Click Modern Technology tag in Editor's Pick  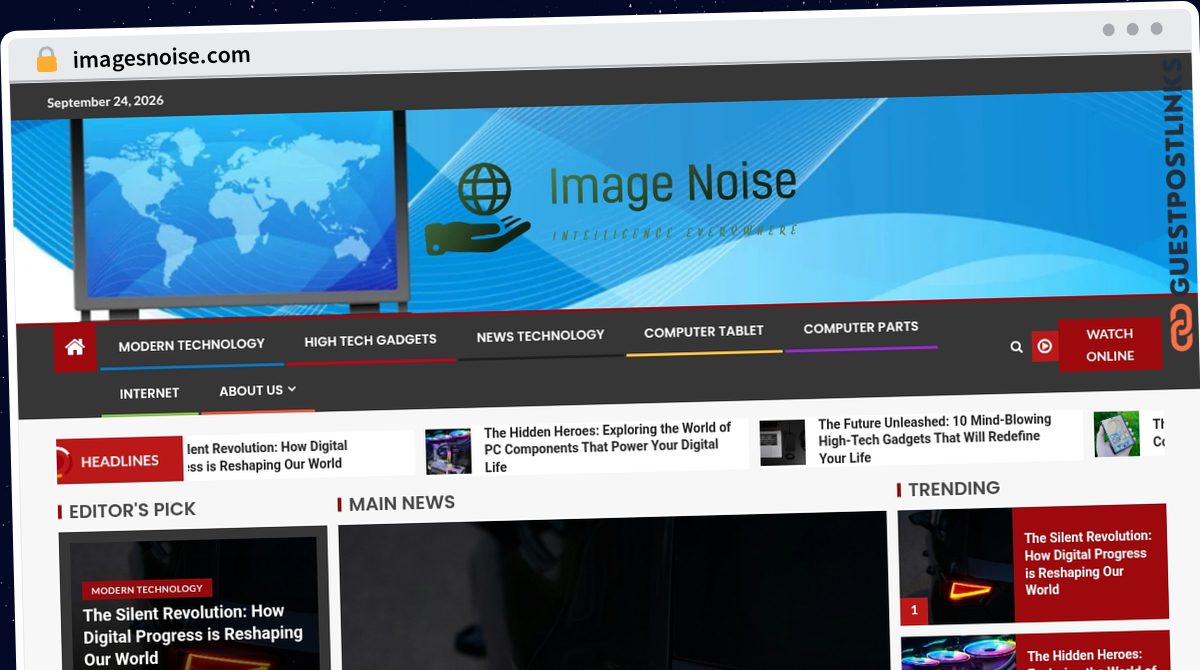[147, 589]
